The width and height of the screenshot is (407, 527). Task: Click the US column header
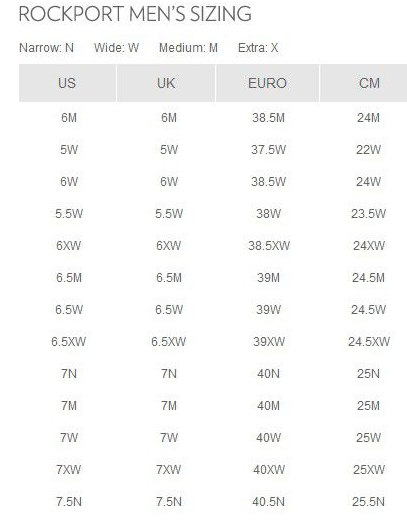[67, 83]
